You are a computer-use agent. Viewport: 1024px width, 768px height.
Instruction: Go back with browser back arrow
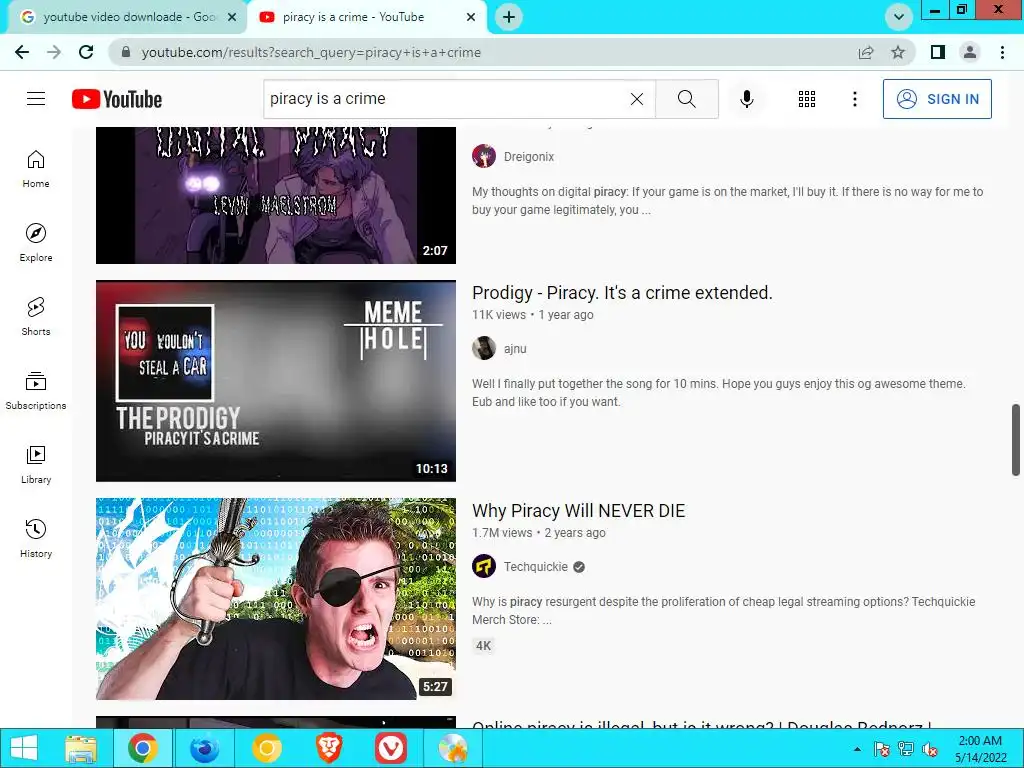click(22, 52)
